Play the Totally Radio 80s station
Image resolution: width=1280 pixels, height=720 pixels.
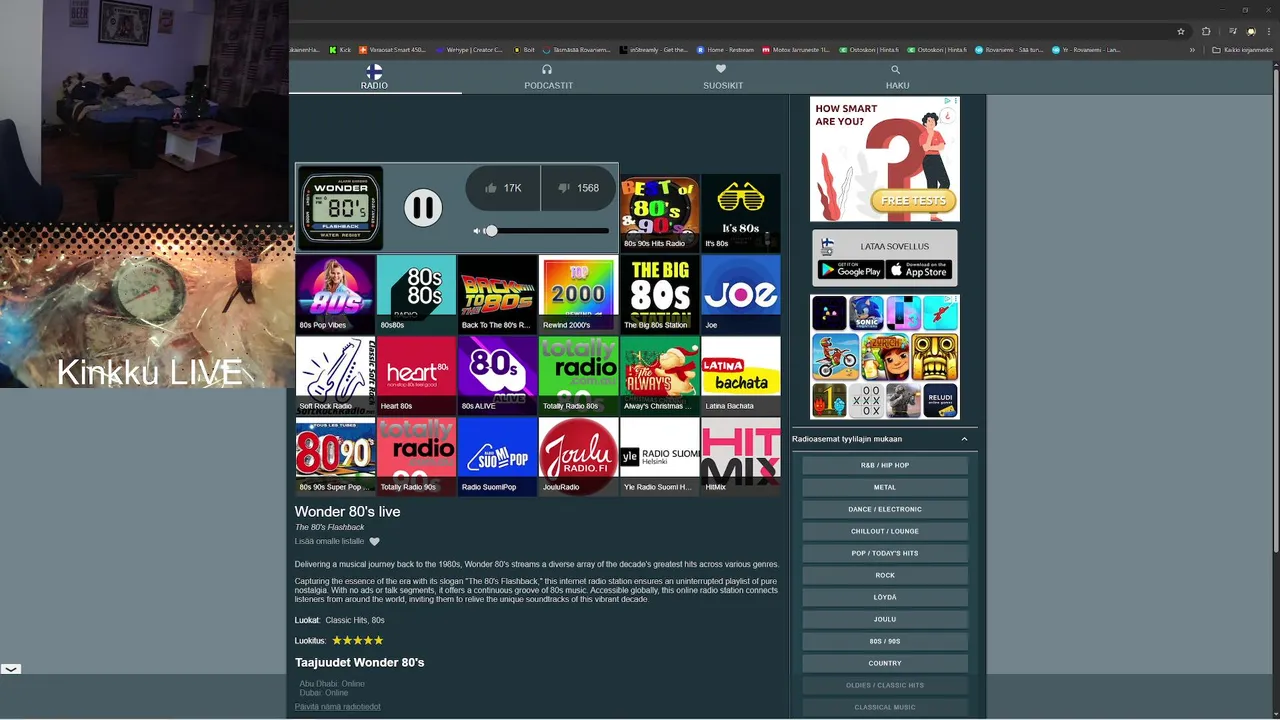pyautogui.click(x=579, y=375)
